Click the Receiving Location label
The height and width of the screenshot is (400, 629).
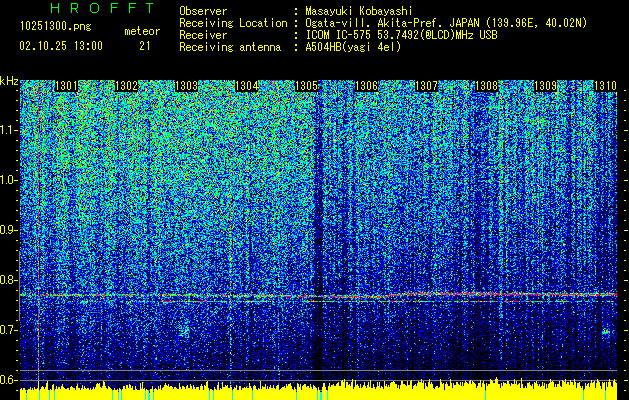click(x=233, y=23)
